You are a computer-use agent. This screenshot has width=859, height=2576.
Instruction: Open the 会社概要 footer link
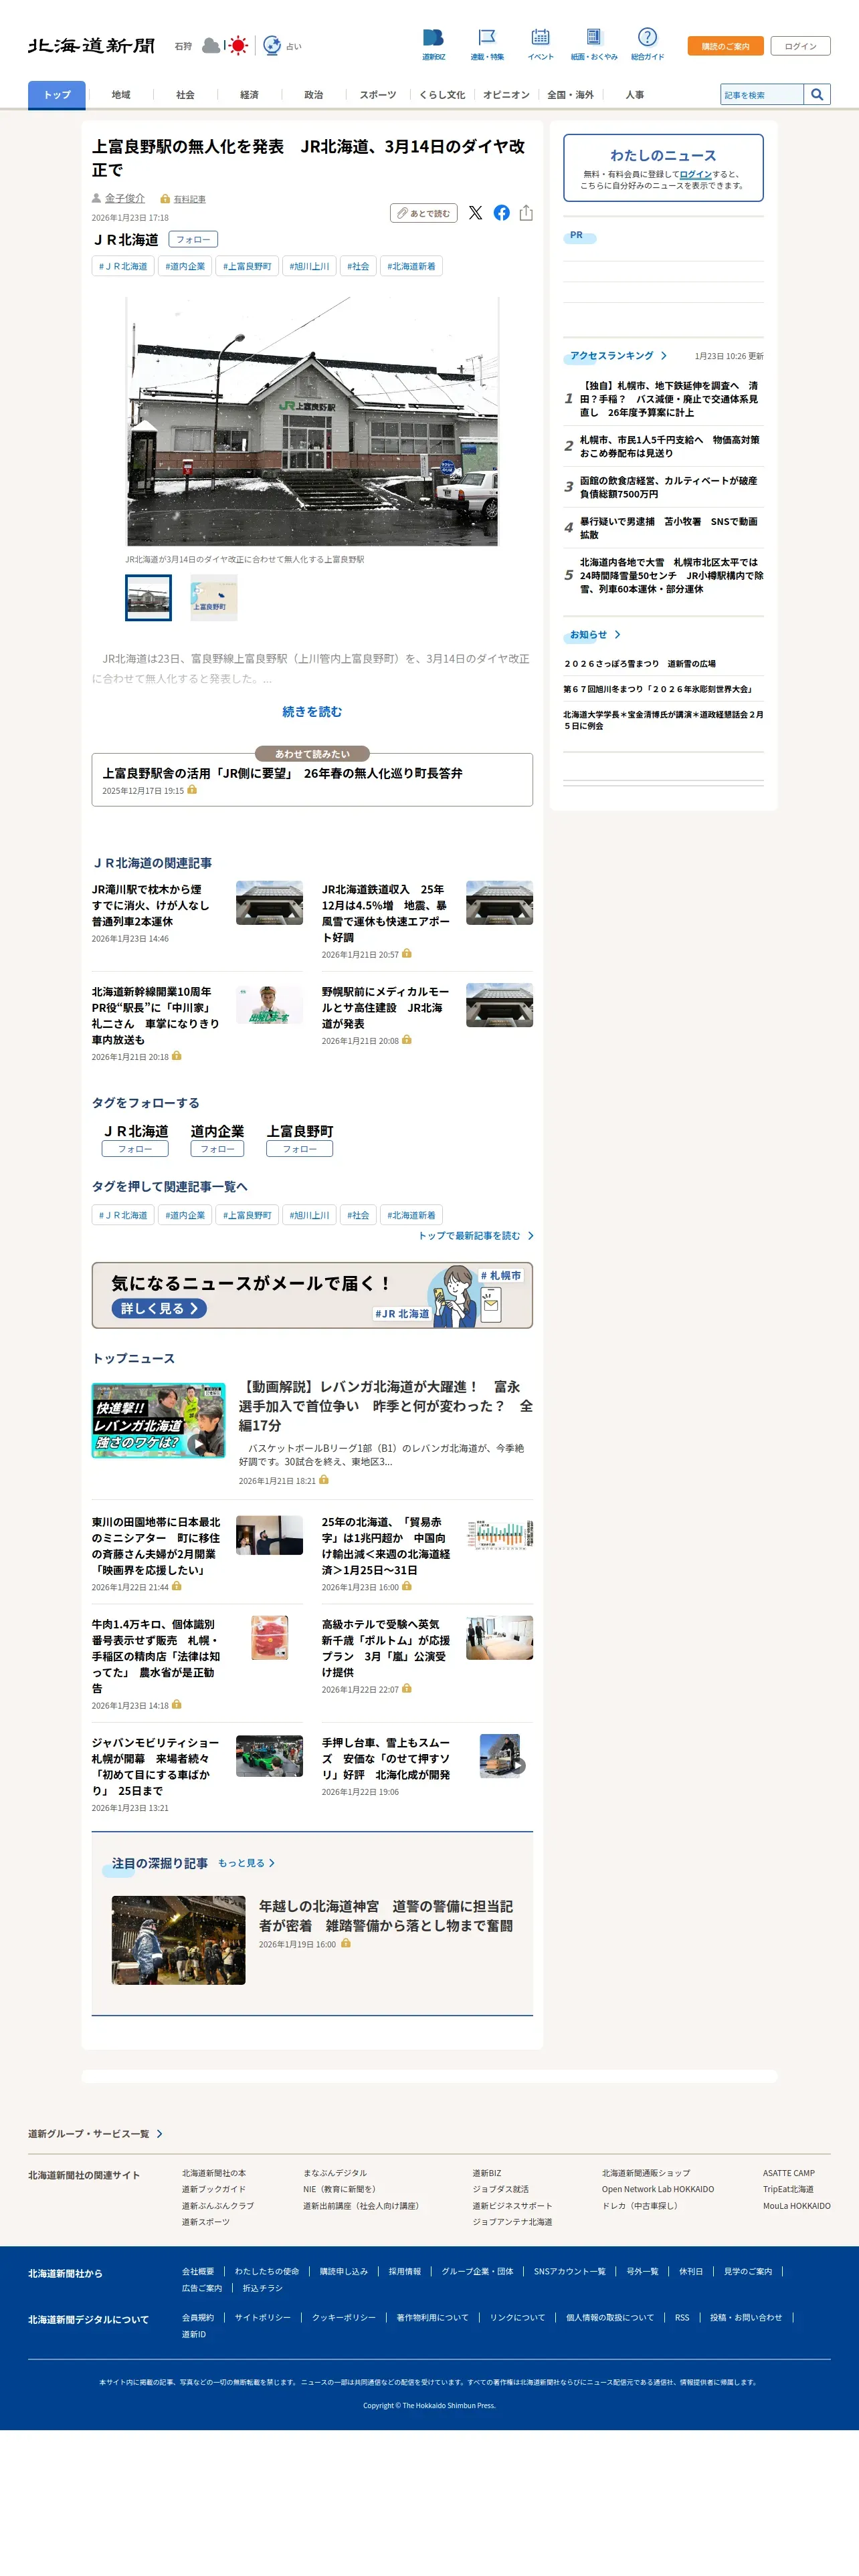tap(198, 2272)
